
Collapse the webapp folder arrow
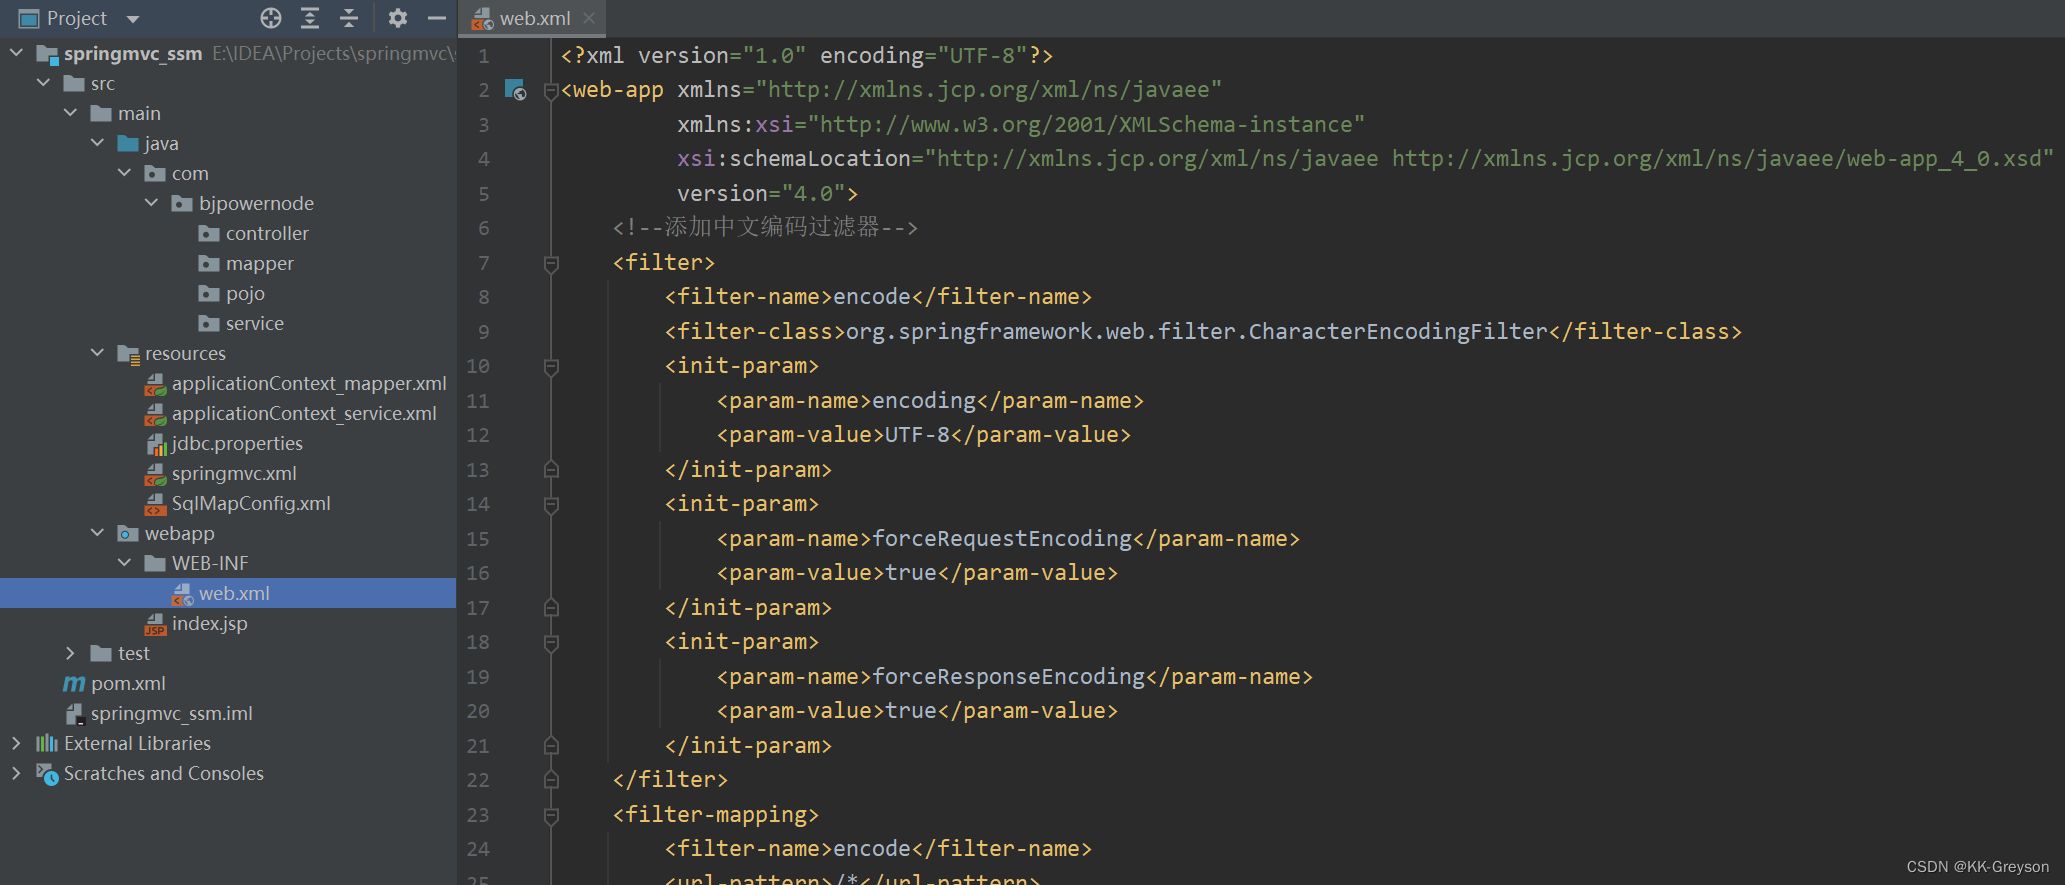coord(97,533)
